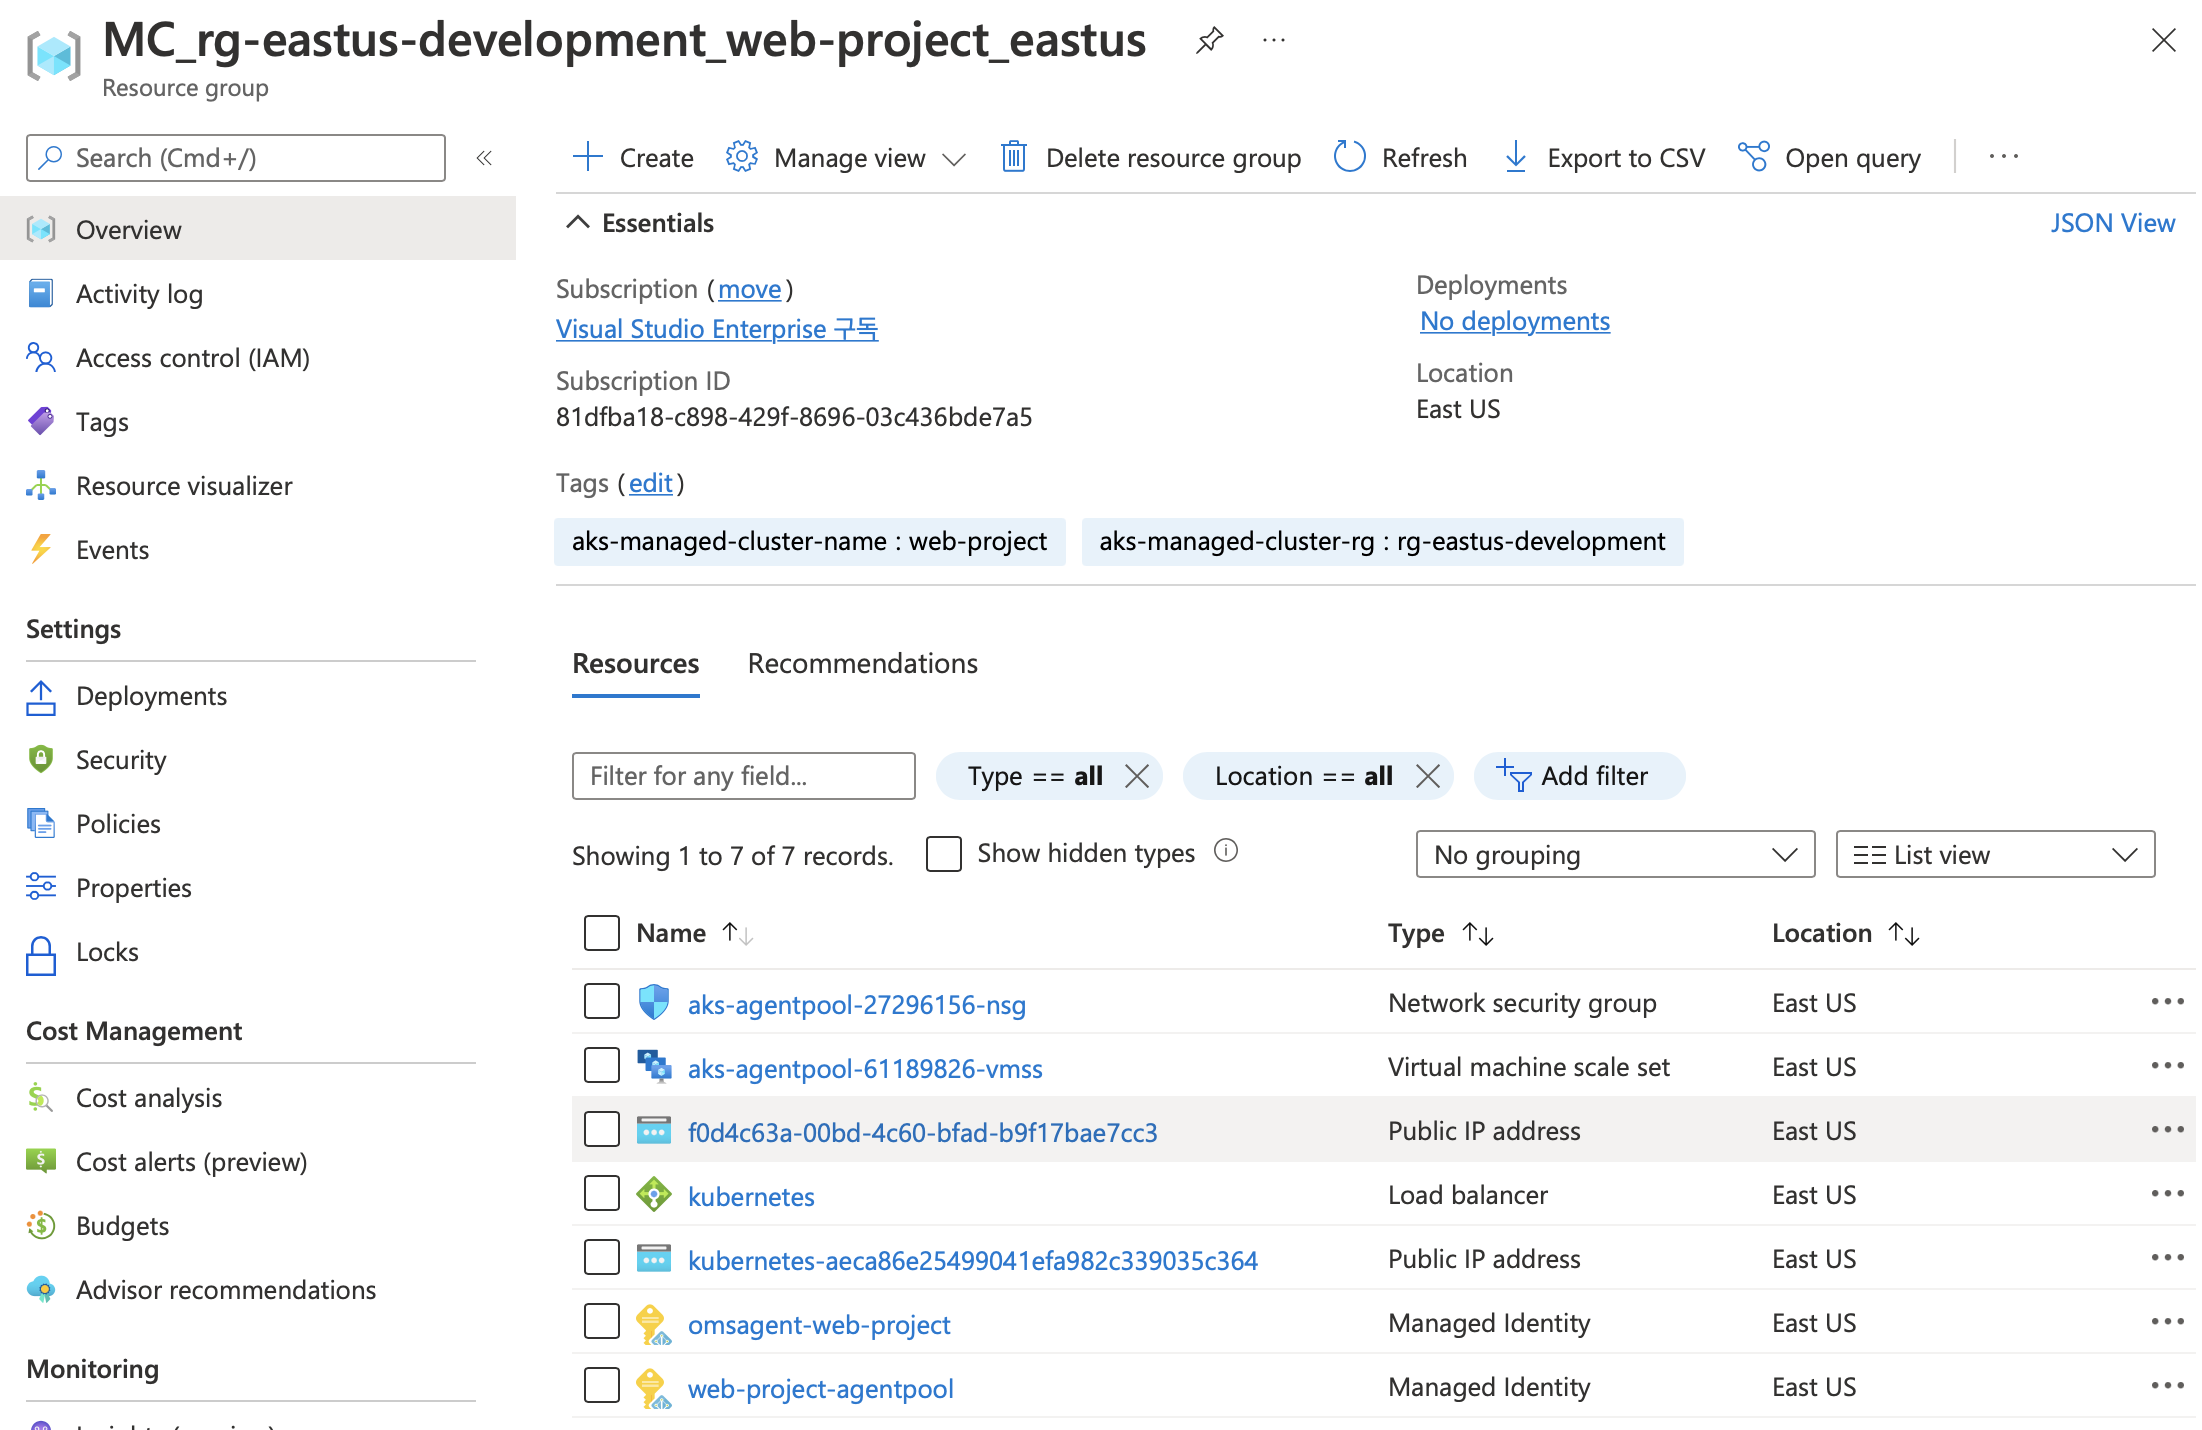Screen dimensions: 2202x1430
Task: Click the Add filter button
Action: (x=1578, y=776)
